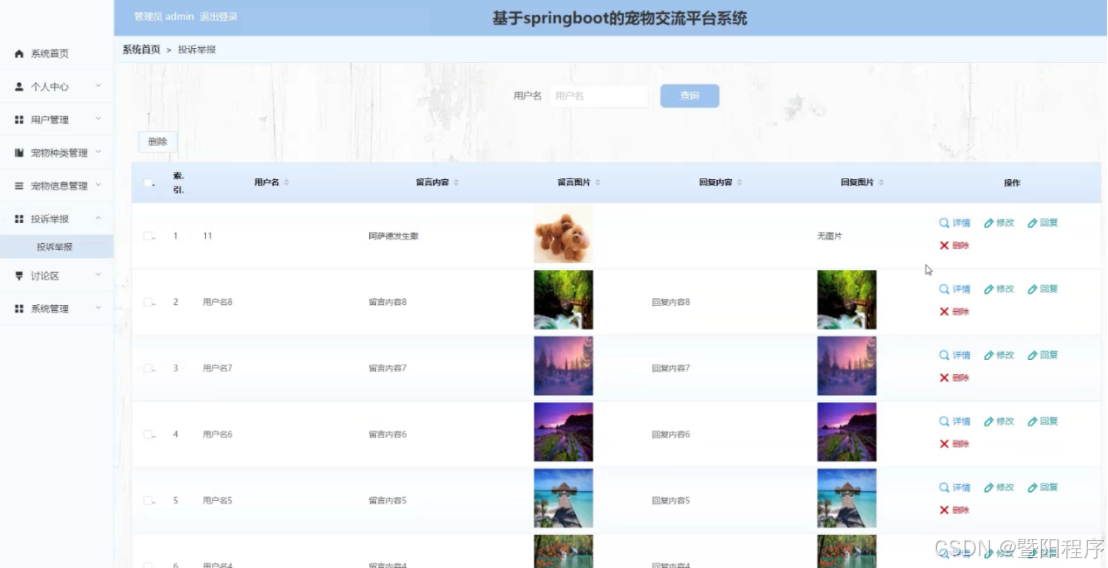
Task: Click 回复 for 用户名5 row
Action: point(1042,487)
